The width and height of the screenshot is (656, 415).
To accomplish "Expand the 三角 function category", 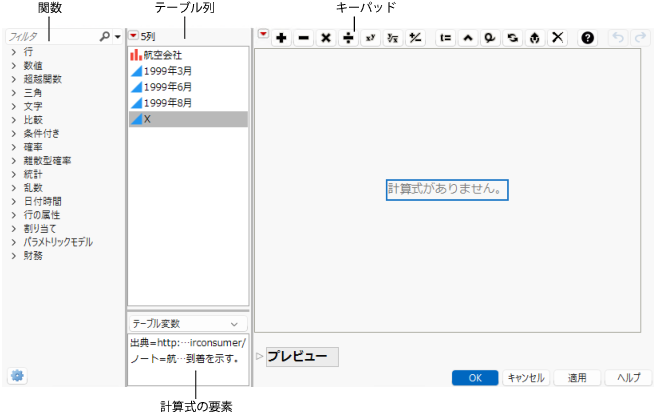I will pyautogui.click(x=14, y=93).
